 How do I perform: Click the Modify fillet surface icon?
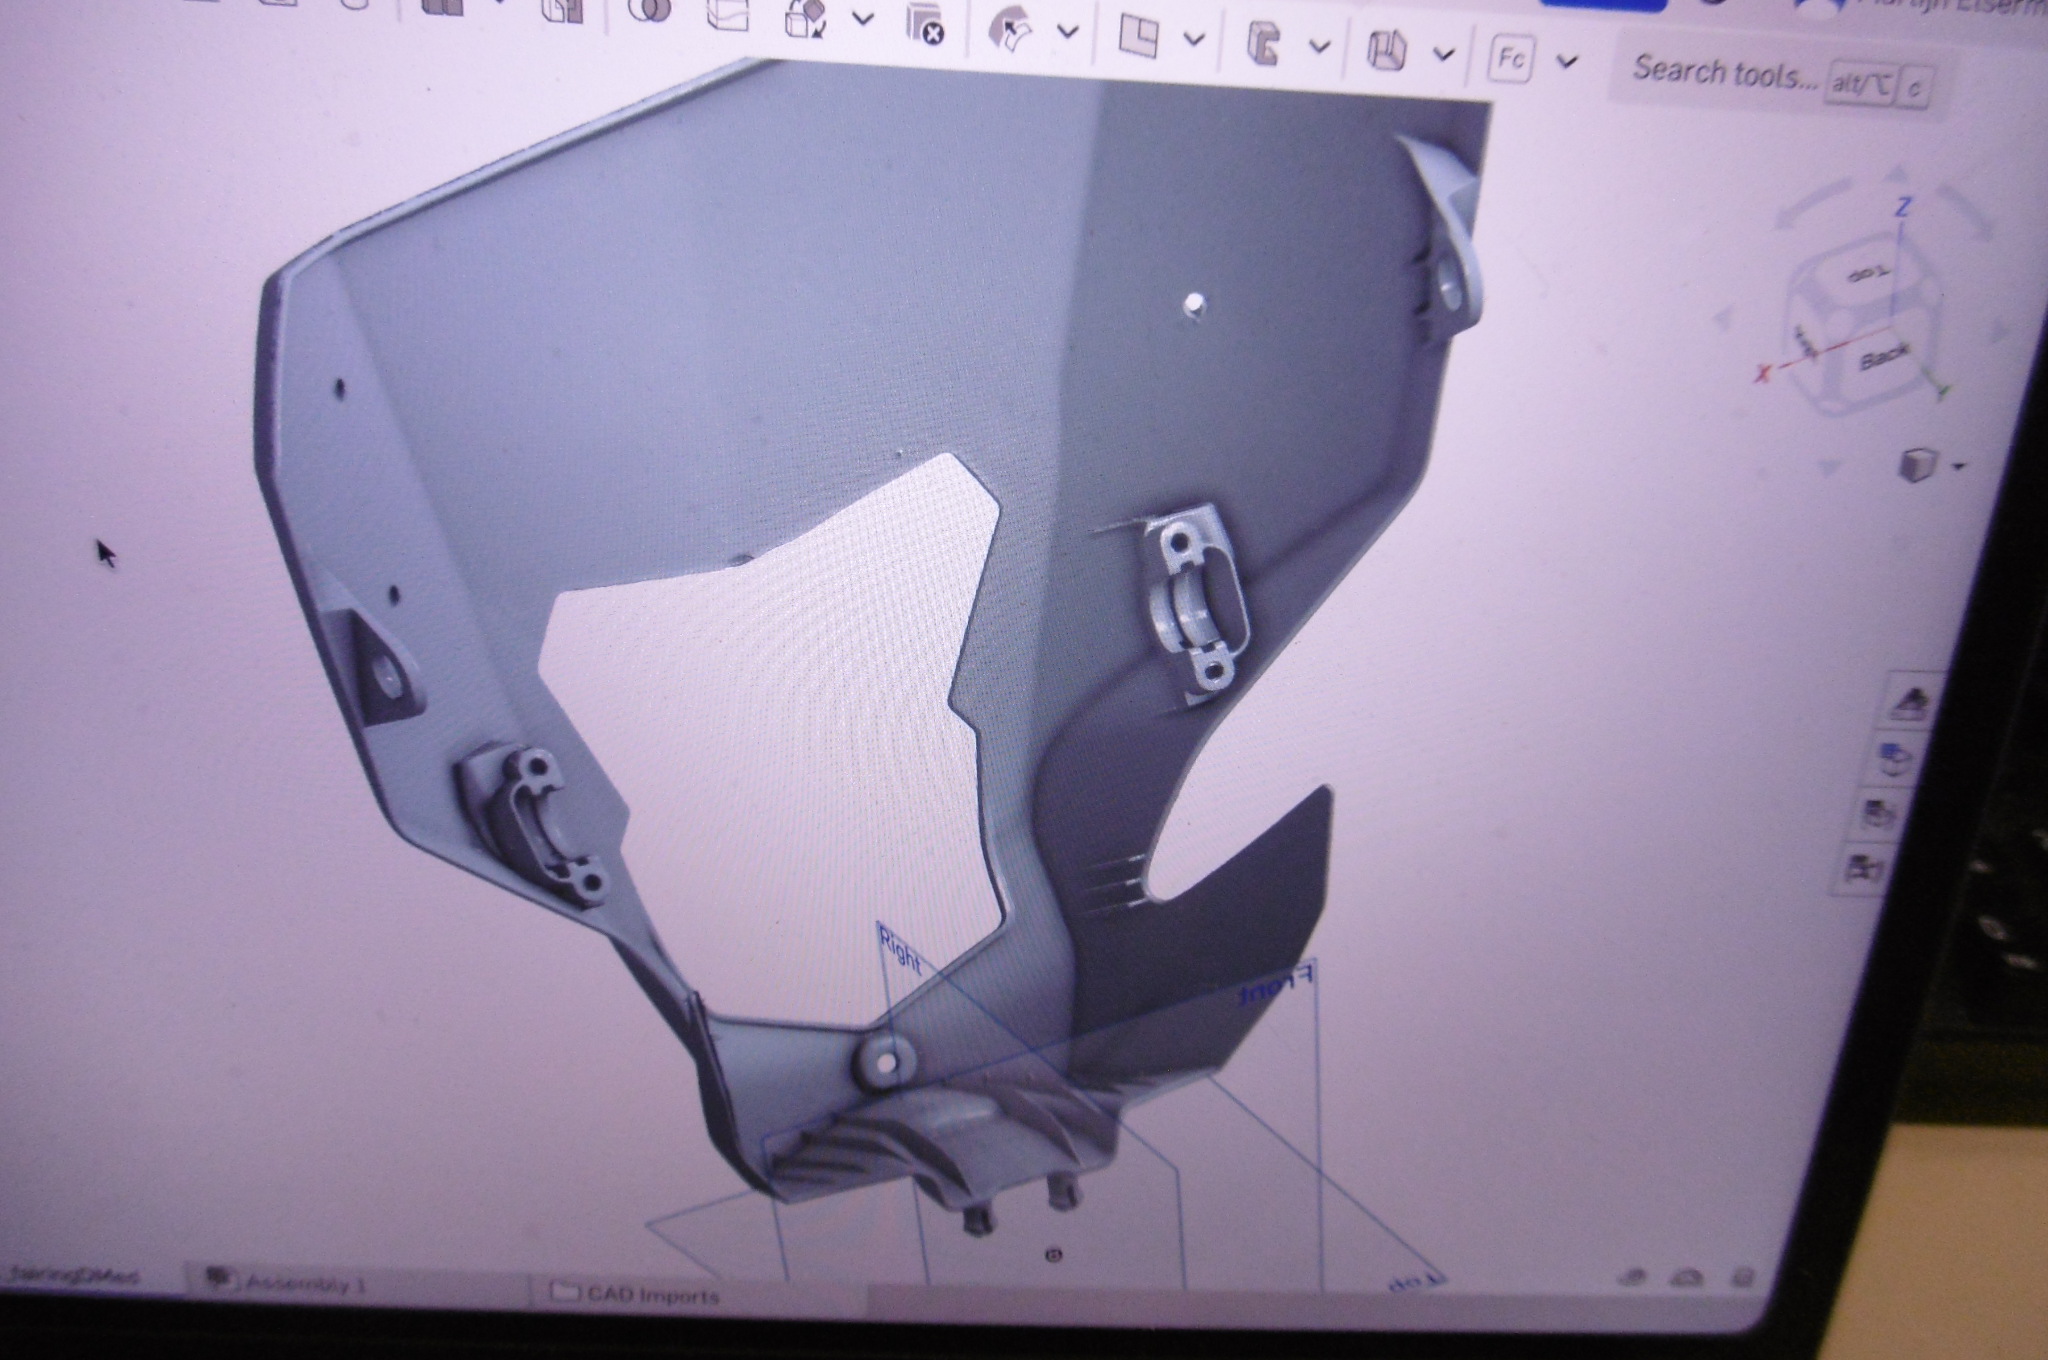click(x=1010, y=30)
